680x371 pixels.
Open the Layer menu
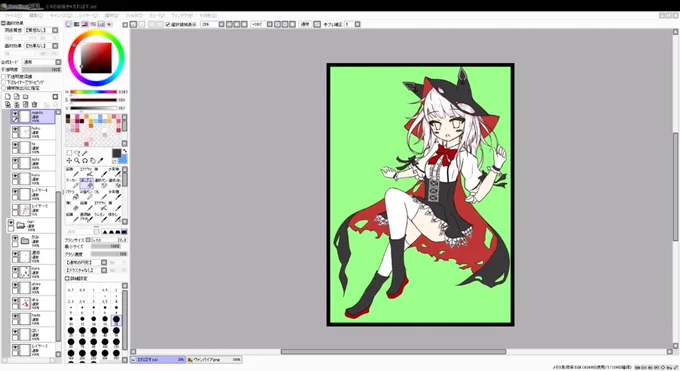point(88,16)
